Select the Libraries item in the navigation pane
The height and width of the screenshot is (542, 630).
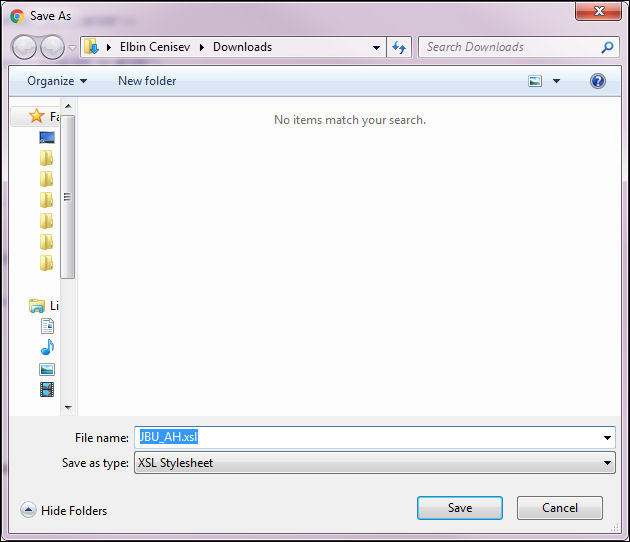(x=43, y=306)
